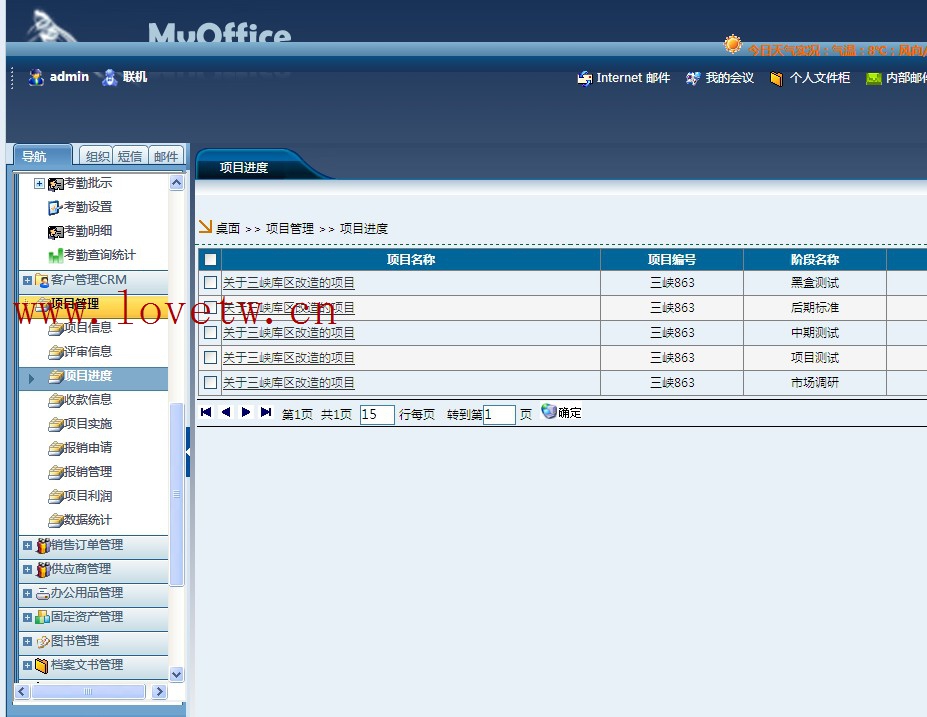The width and height of the screenshot is (927, 717).
Task: Switch to the 短信 tab
Action: coord(130,156)
